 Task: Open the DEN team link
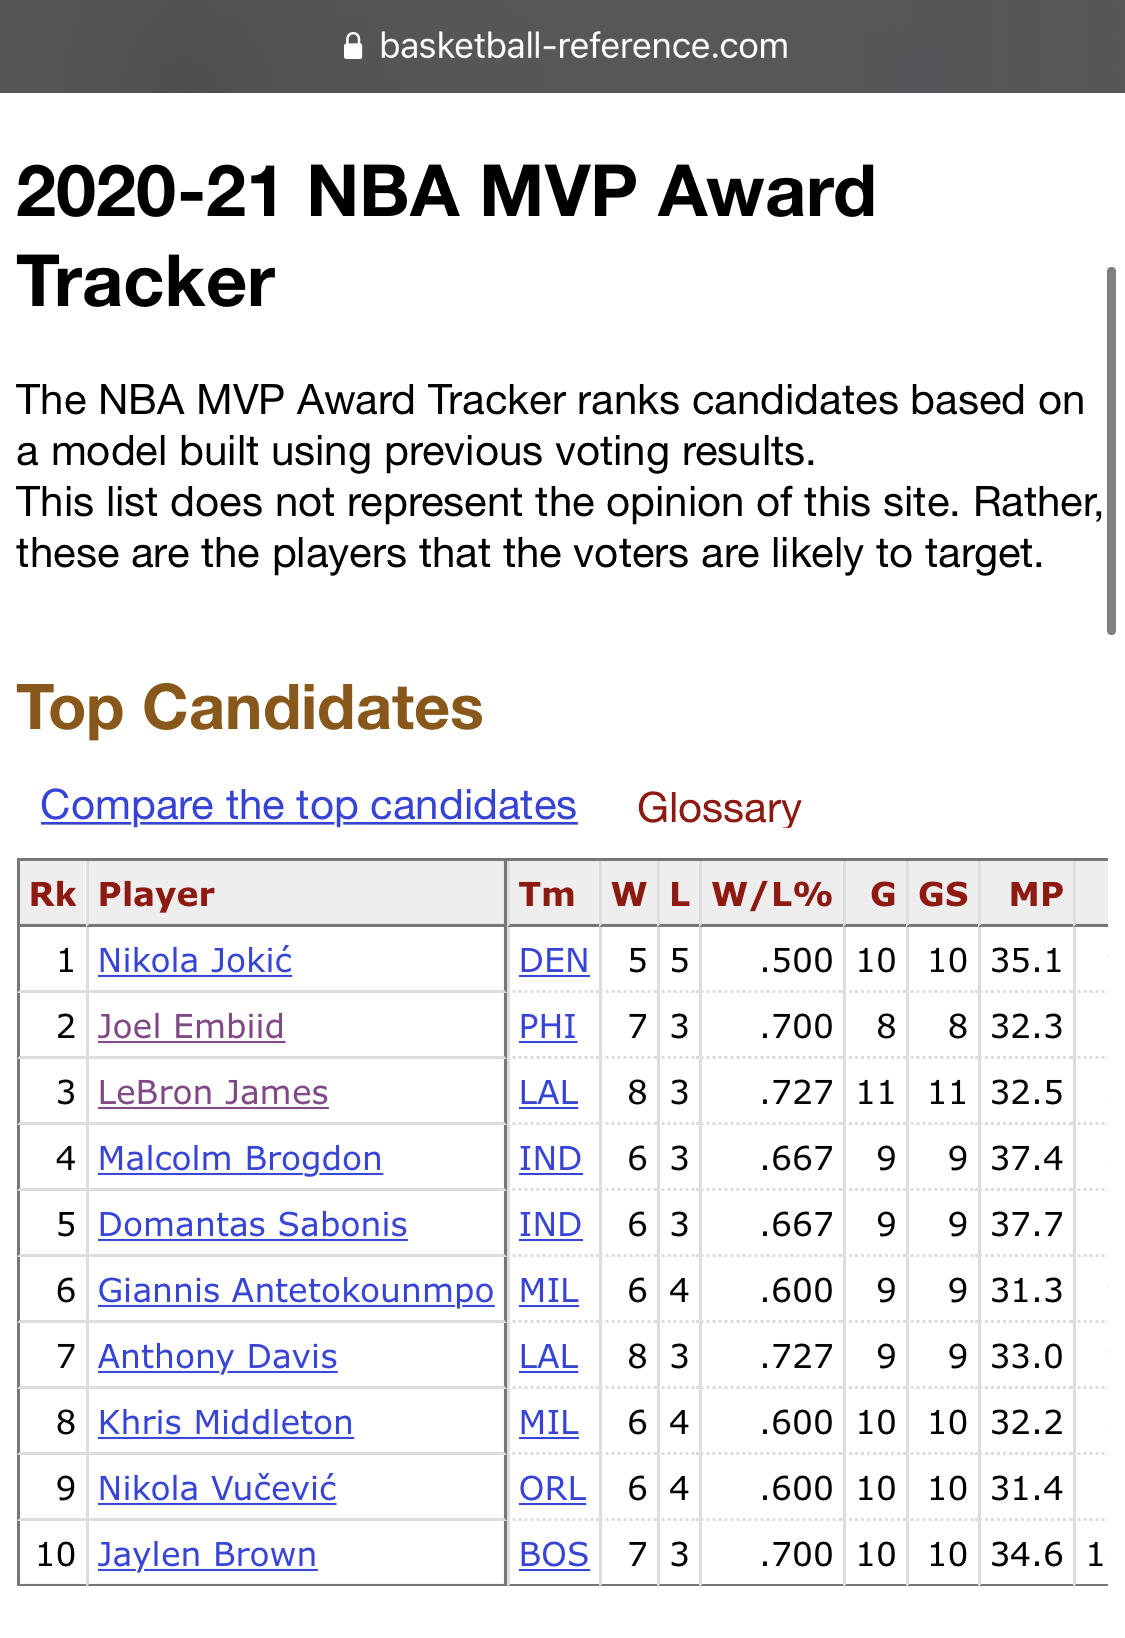pos(554,960)
